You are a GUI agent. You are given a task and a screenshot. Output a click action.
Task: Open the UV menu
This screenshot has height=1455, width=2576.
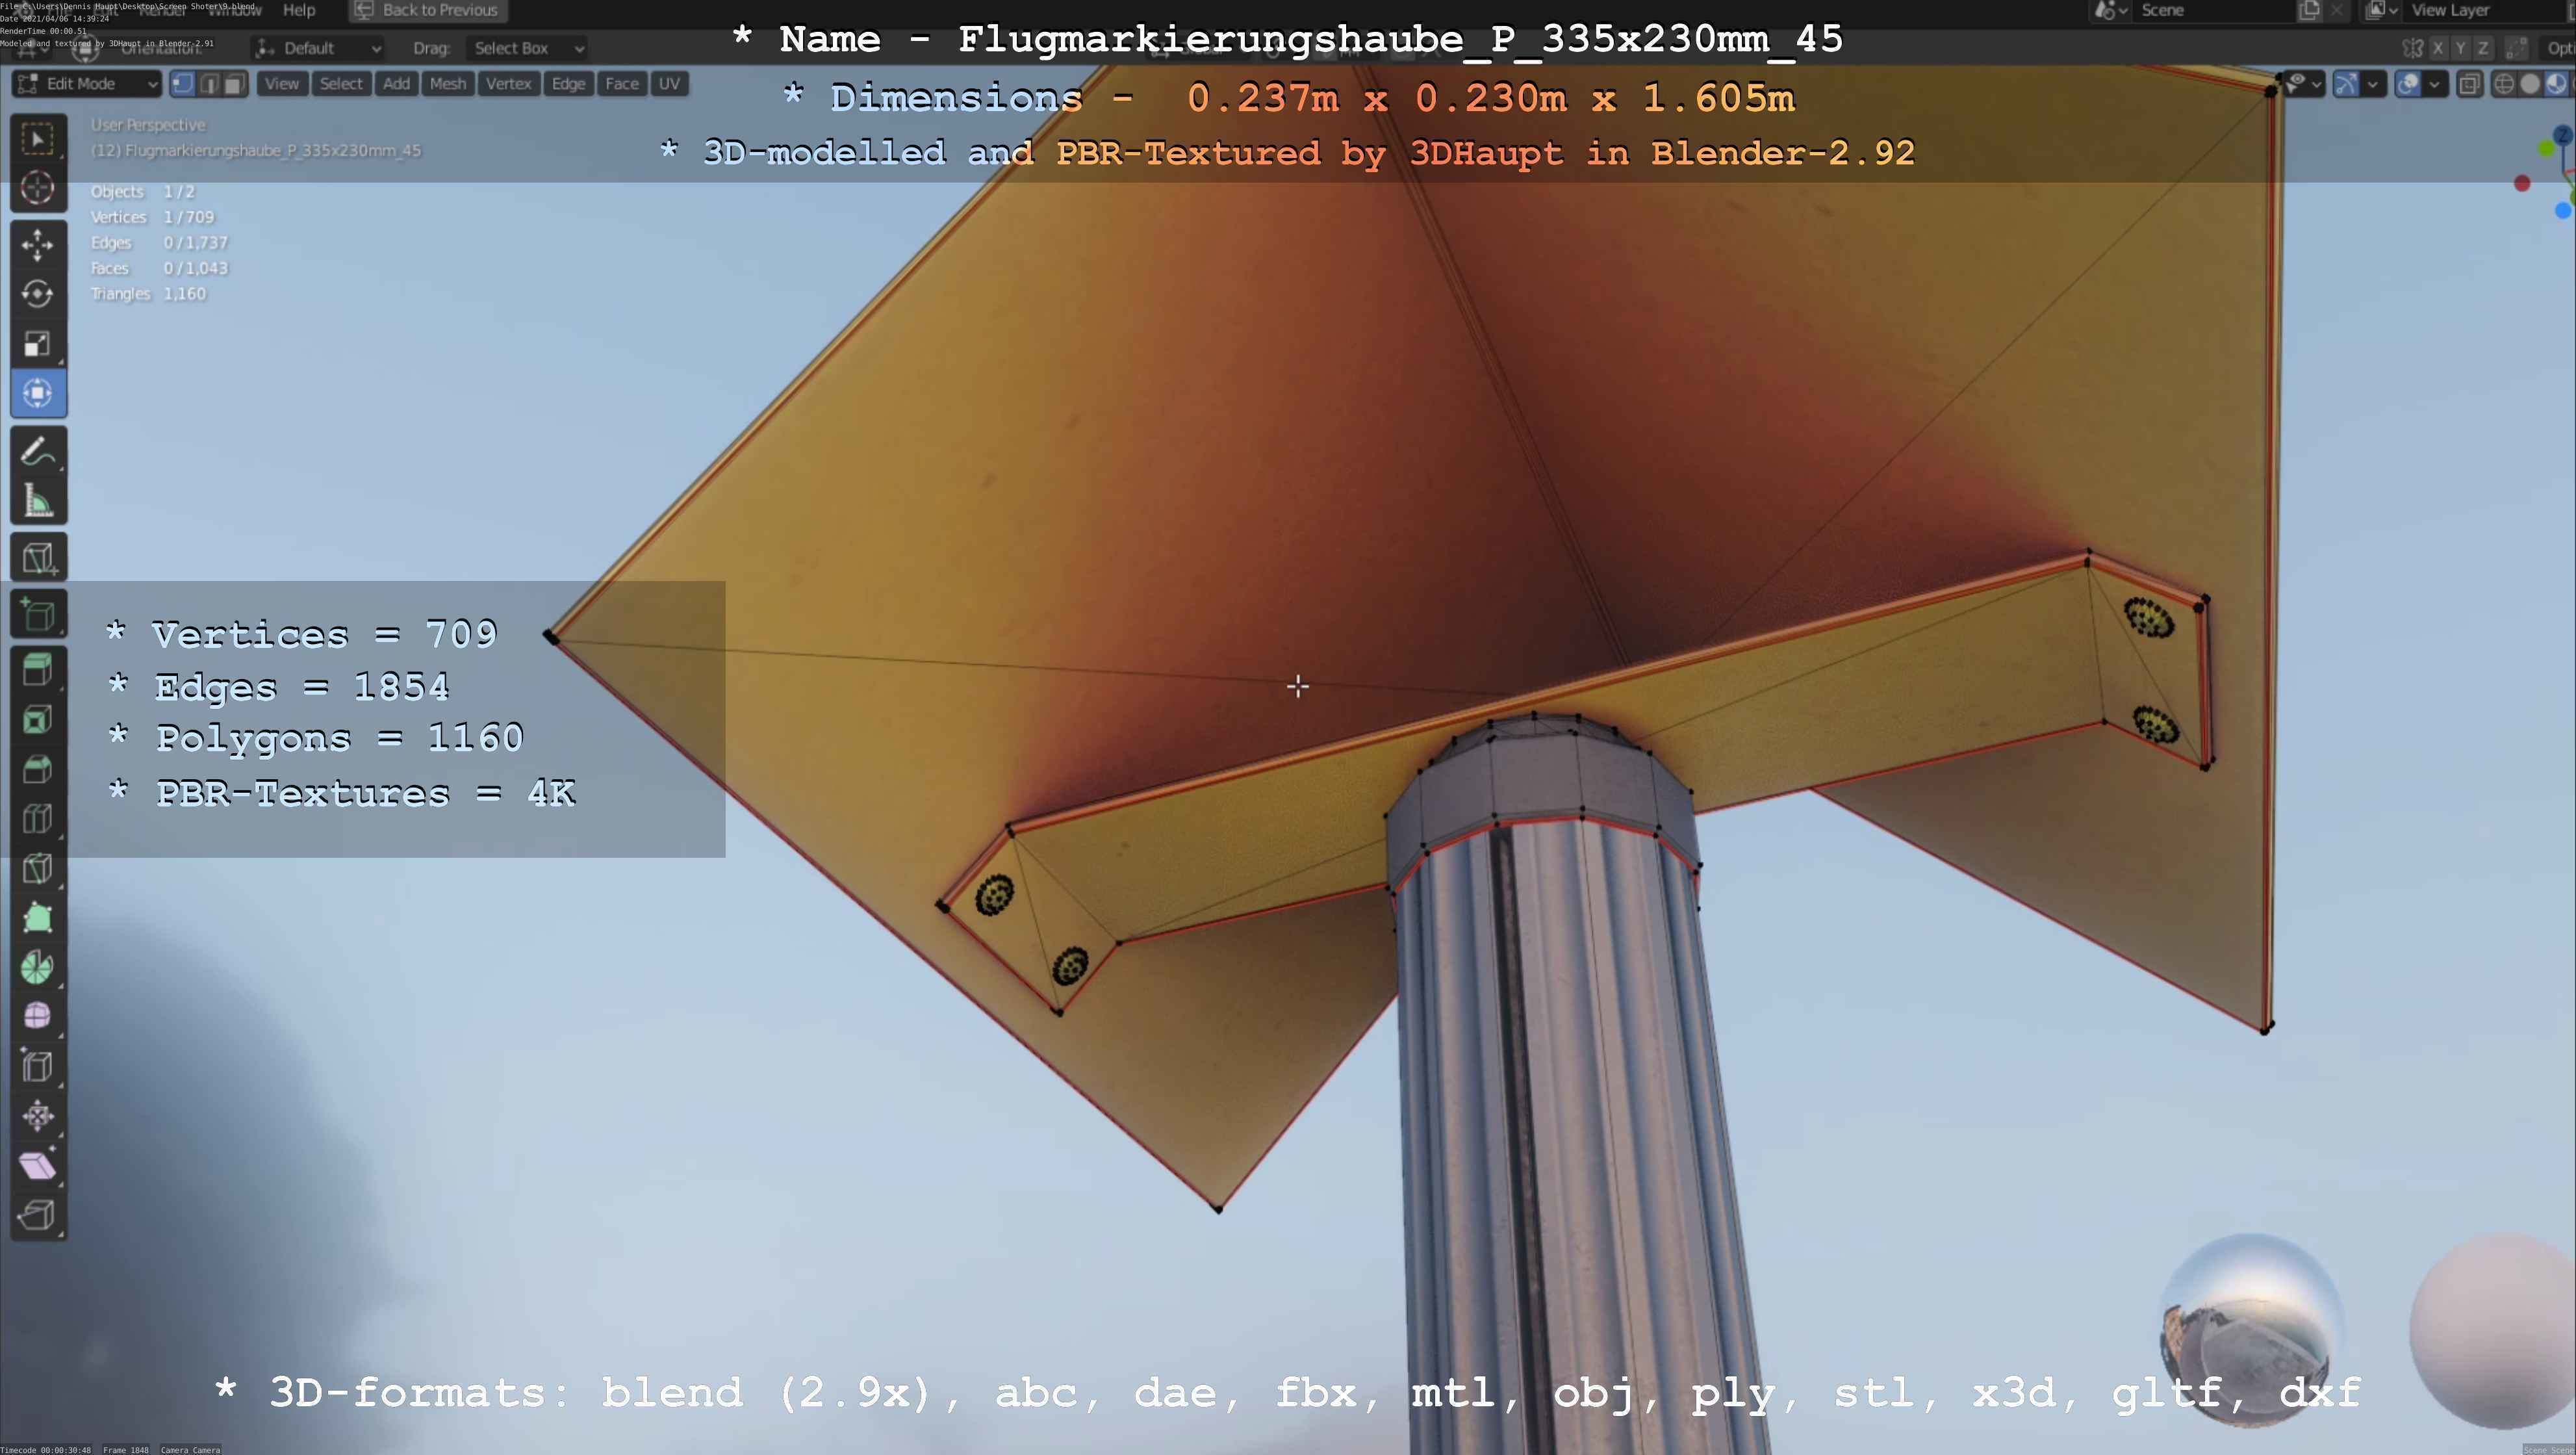(x=670, y=84)
